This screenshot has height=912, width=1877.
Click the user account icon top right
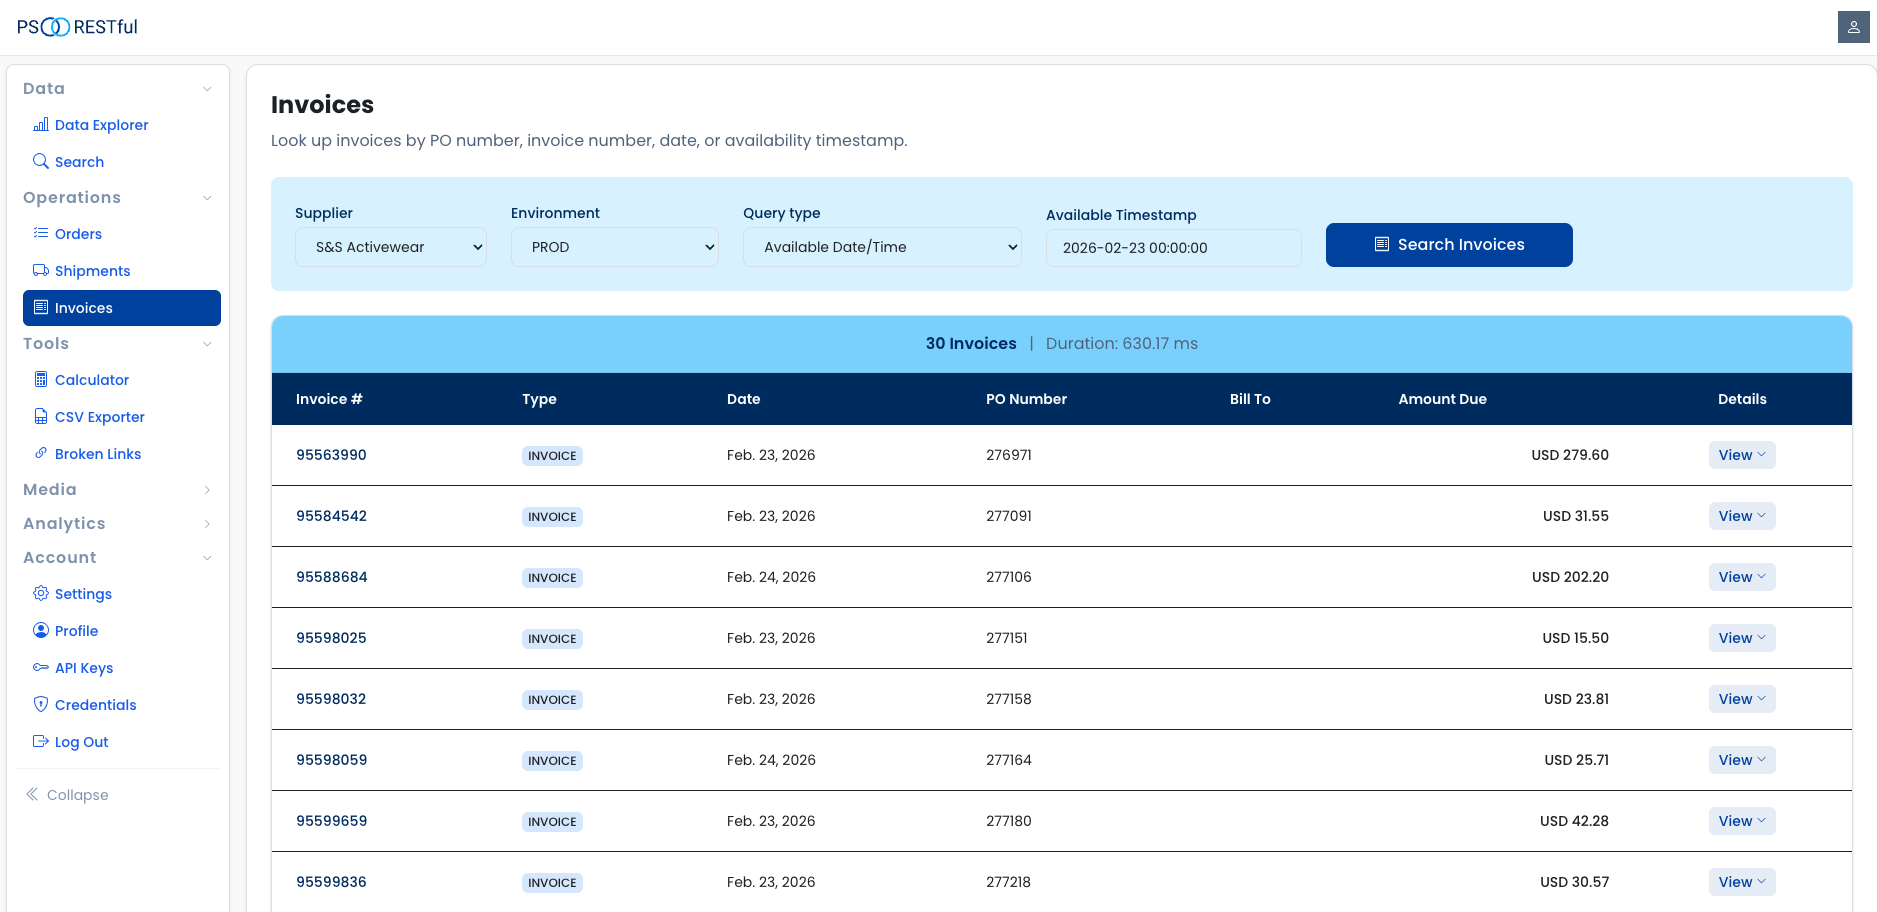click(x=1854, y=27)
